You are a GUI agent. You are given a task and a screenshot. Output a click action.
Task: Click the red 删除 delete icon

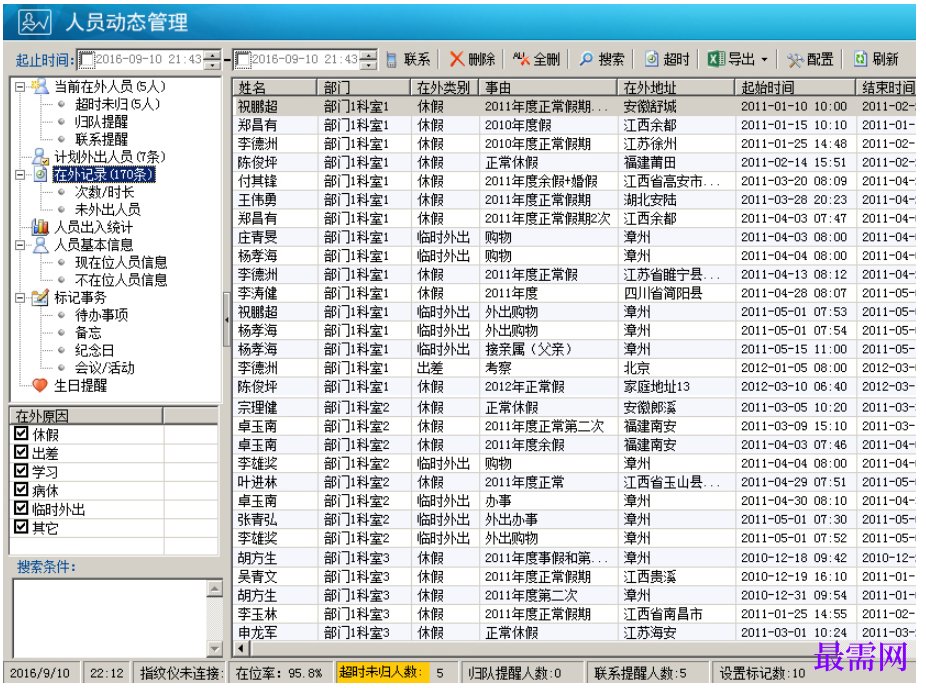[457, 58]
